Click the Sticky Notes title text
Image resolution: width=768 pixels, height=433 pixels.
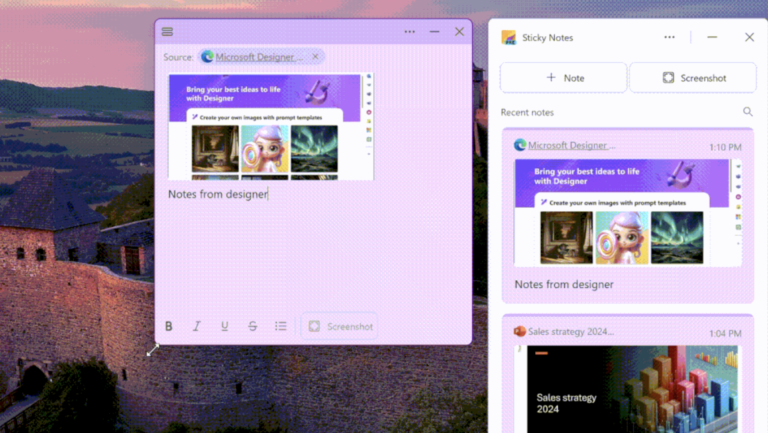click(x=548, y=38)
